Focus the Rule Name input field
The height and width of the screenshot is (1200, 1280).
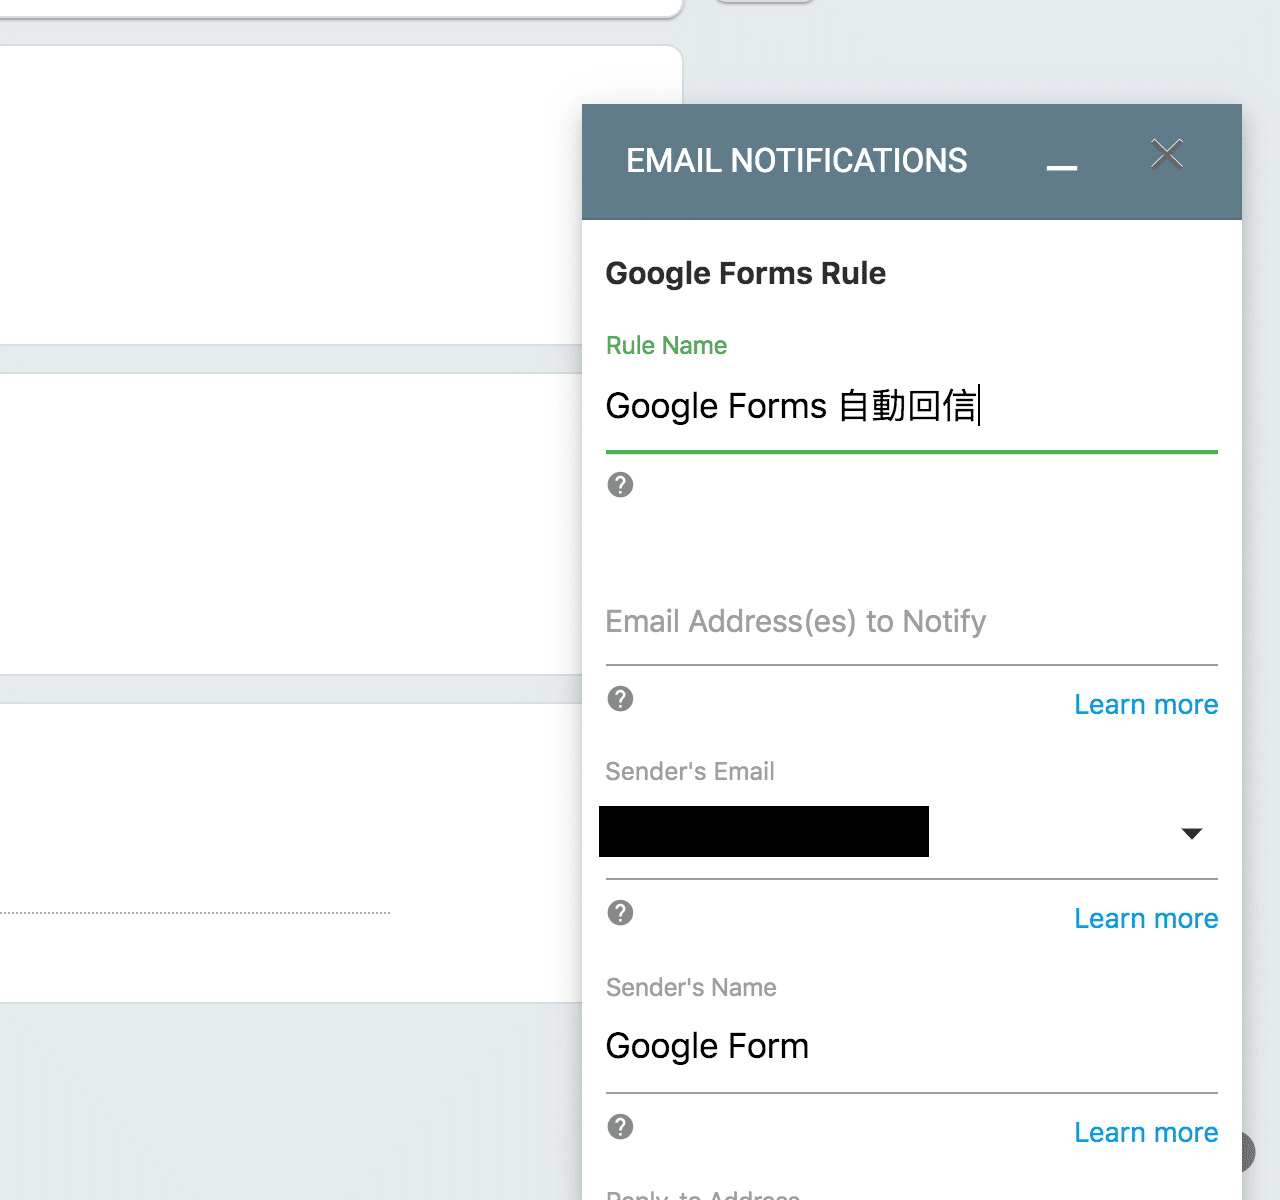[x=911, y=407]
